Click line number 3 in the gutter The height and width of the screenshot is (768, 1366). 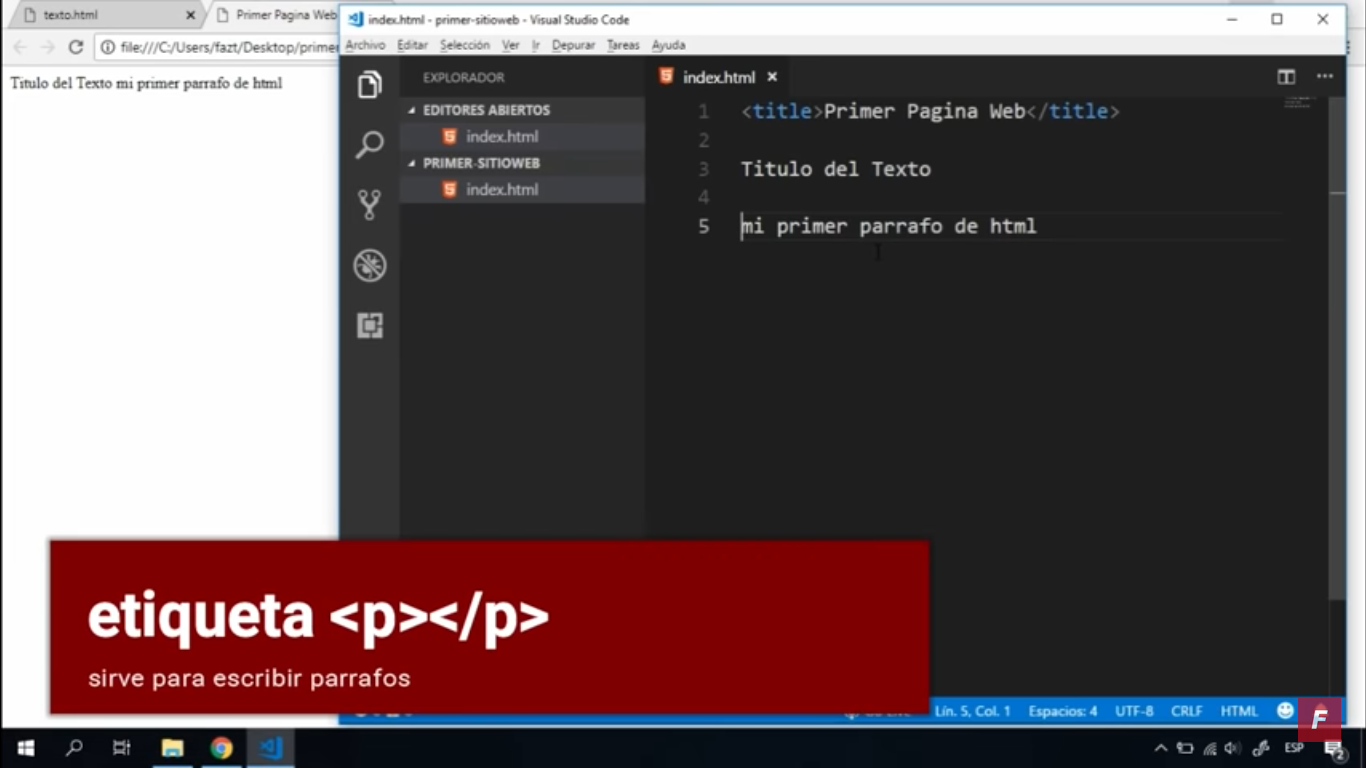pos(704,169)
